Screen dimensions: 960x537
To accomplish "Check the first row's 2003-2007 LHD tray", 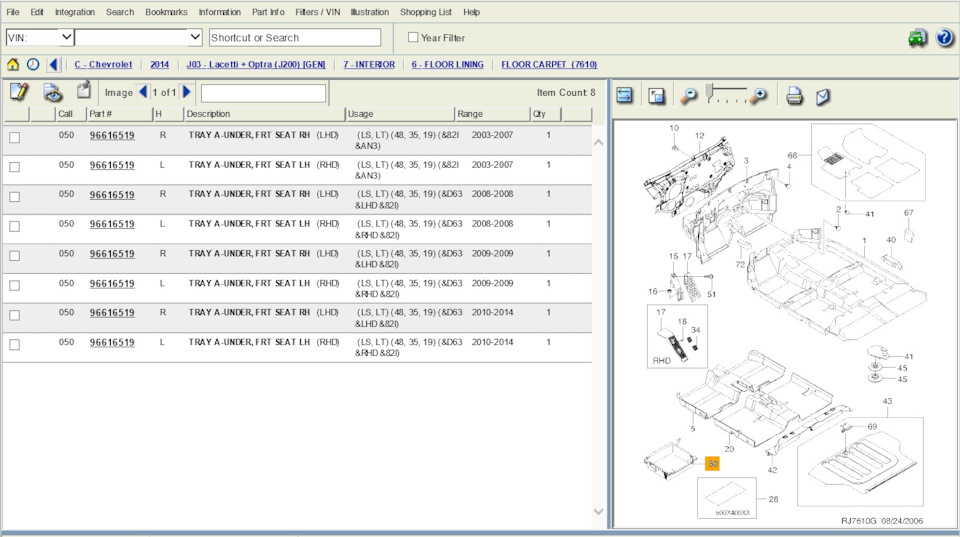I will [x=14, y=138].
